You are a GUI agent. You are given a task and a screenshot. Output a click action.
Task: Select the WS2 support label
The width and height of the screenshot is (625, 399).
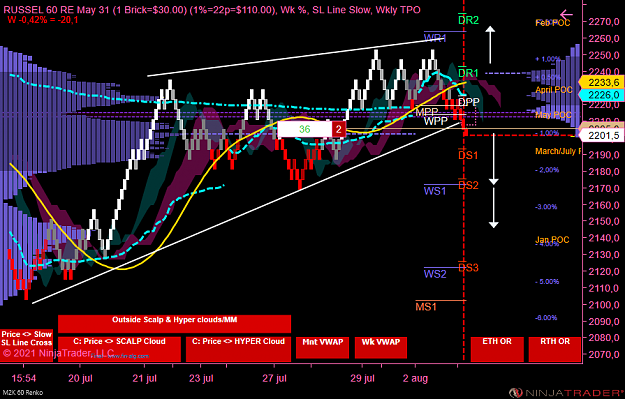click(435, 274)
